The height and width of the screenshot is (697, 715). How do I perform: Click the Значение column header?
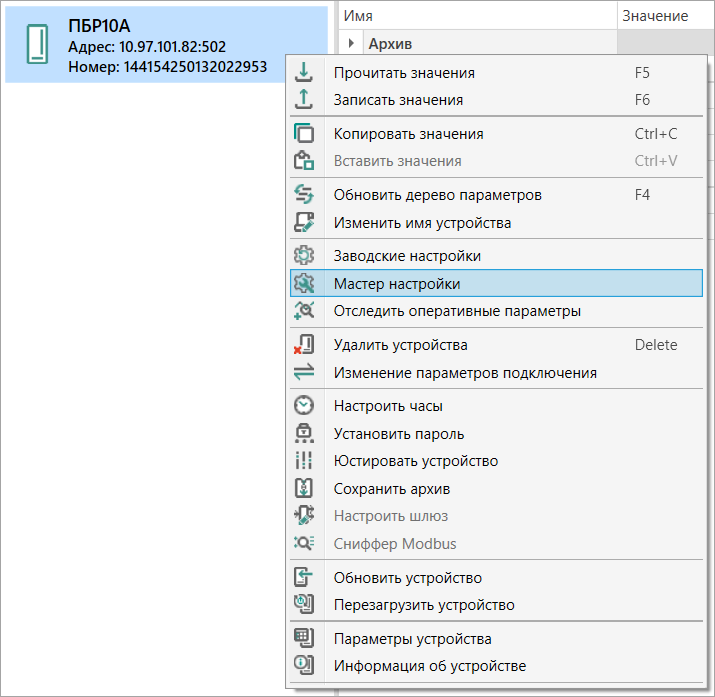[x=666, y=16]
